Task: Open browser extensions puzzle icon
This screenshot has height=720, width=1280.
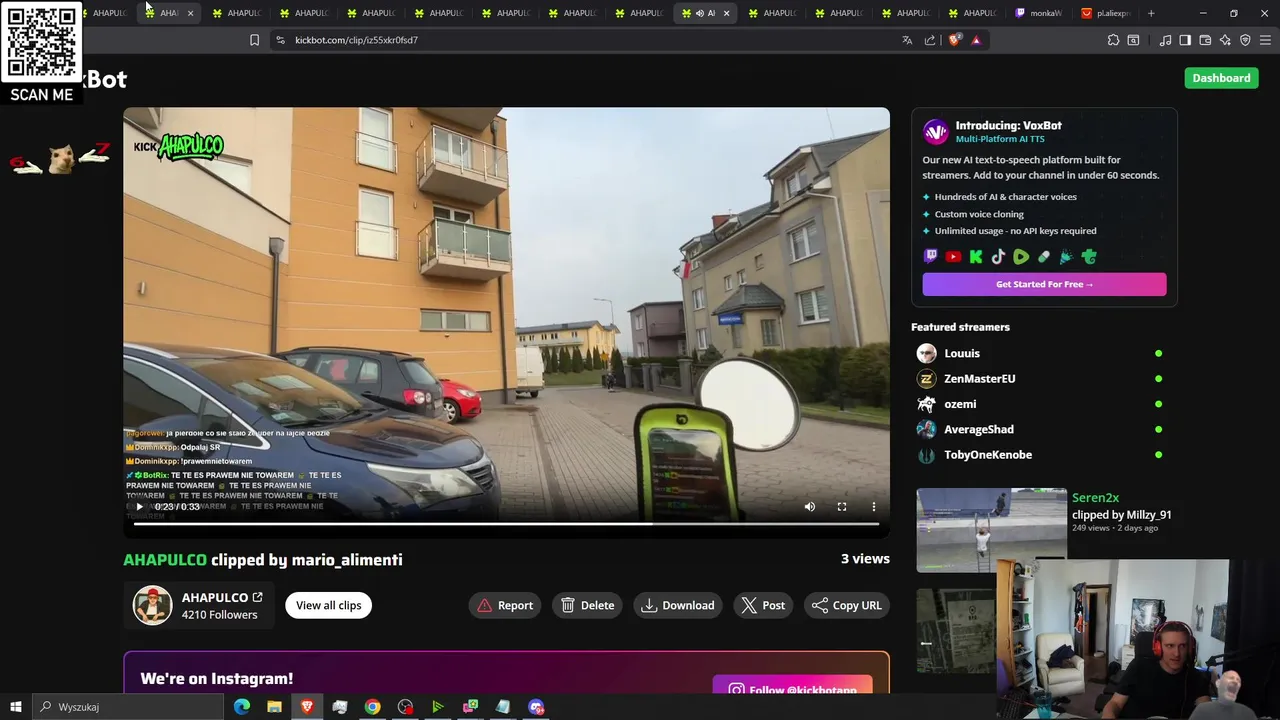Action: [1113, 40]
